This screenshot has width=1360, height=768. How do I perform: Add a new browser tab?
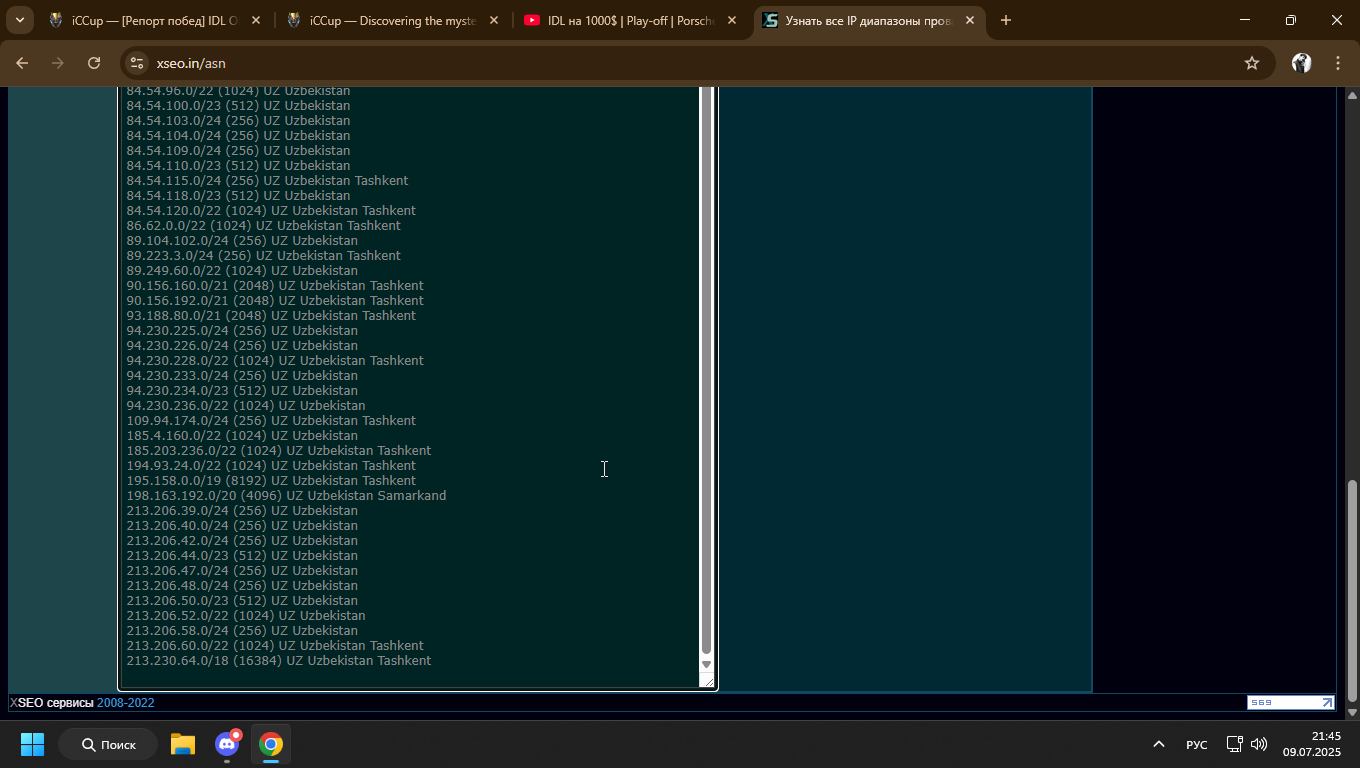tap(1005, 20)
